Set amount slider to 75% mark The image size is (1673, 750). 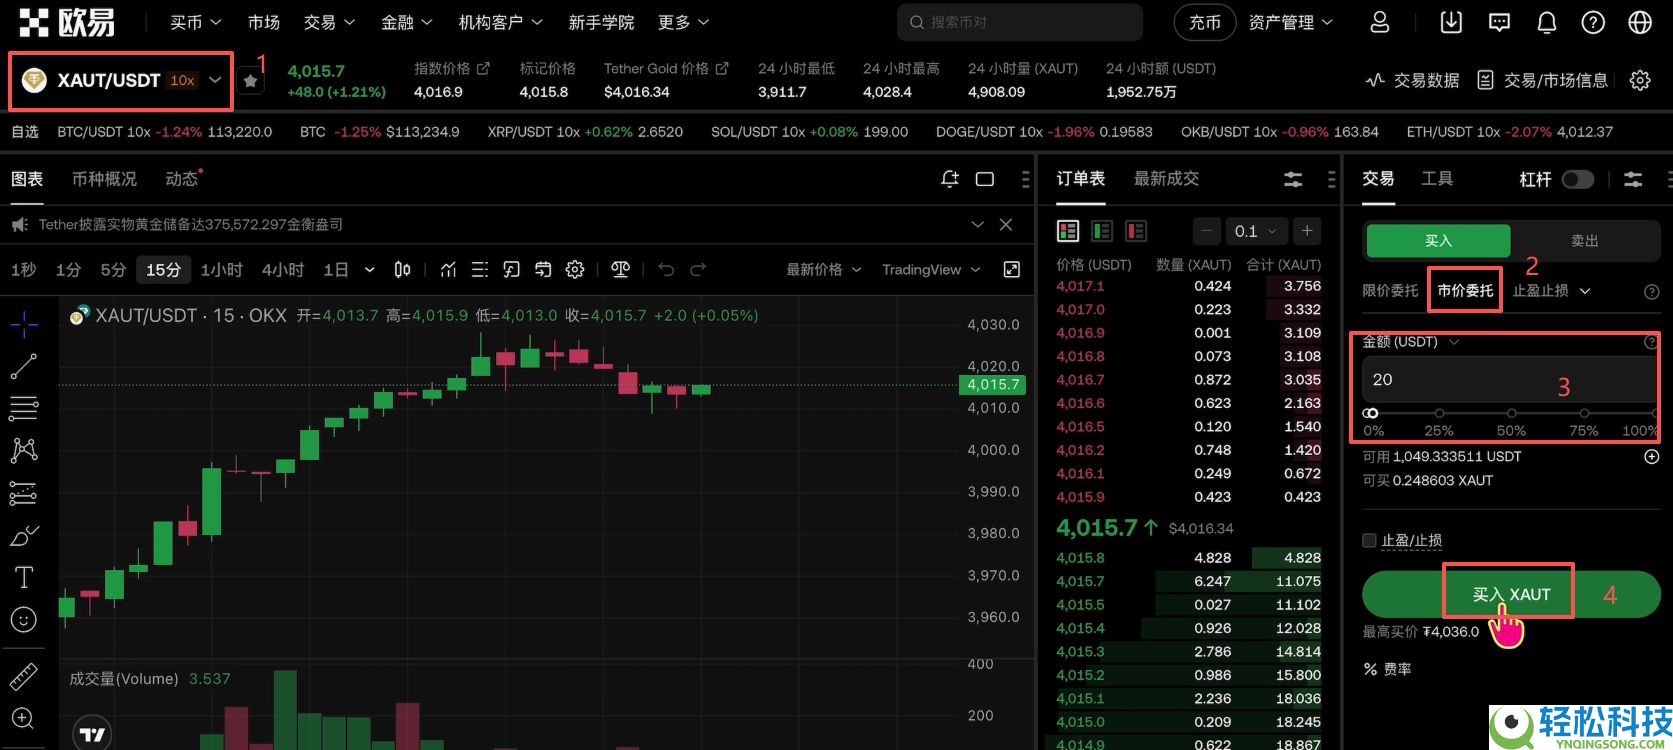pyautogui.click(x=1584, y=413)
